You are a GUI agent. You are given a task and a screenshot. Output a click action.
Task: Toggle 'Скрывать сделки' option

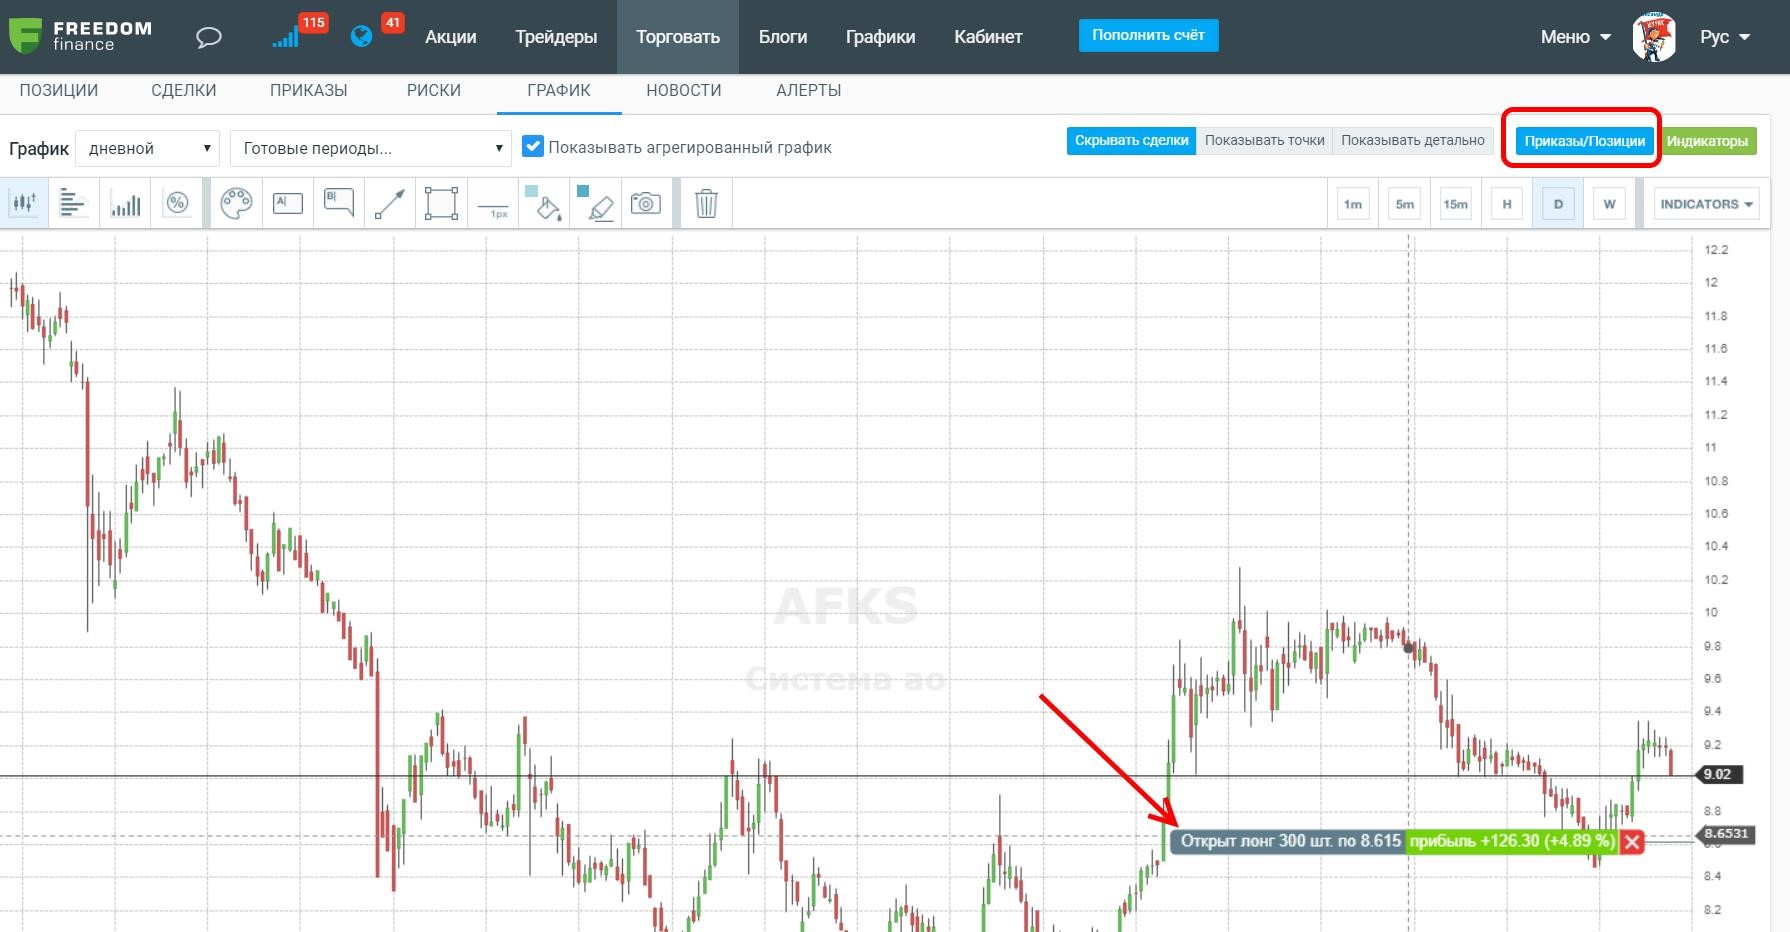[x=1131, y=141]
